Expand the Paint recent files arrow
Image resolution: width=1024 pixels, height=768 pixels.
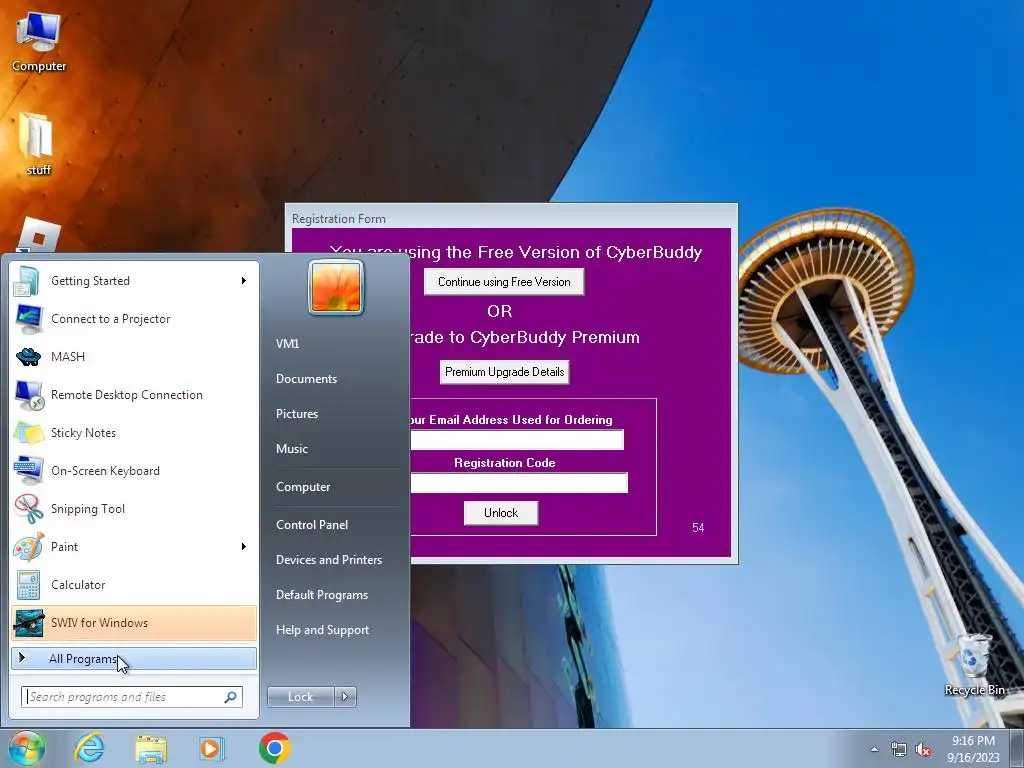(244, 547)
